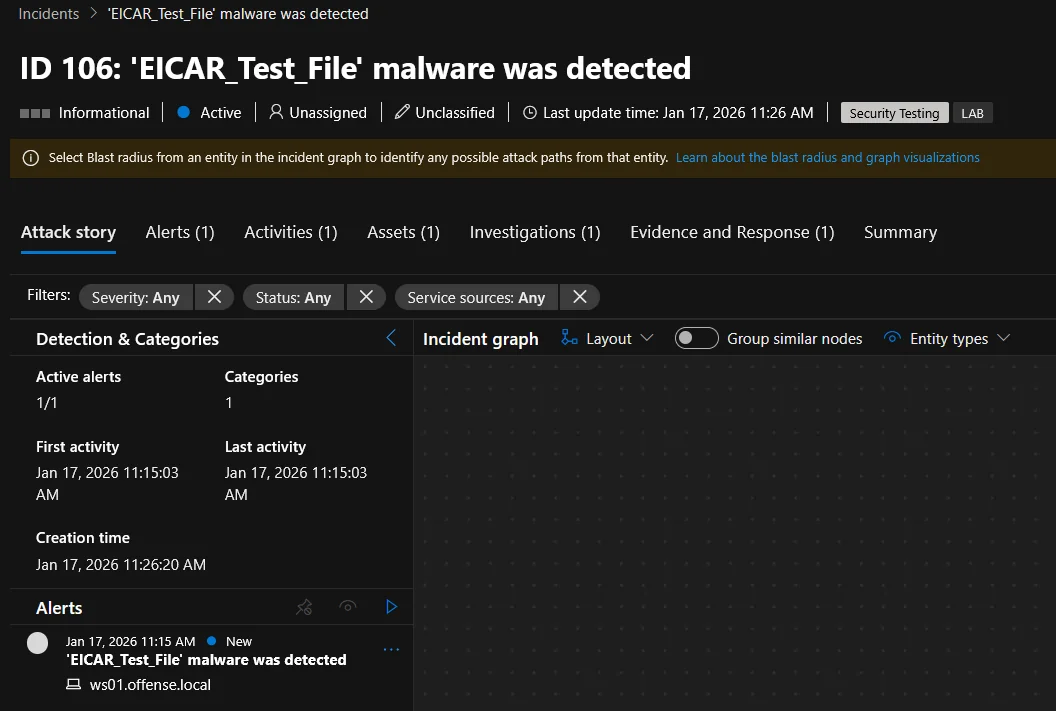Open the blast radius learn more link
The height and width of the screenshot is (711, 1056).
click(827, 158)
